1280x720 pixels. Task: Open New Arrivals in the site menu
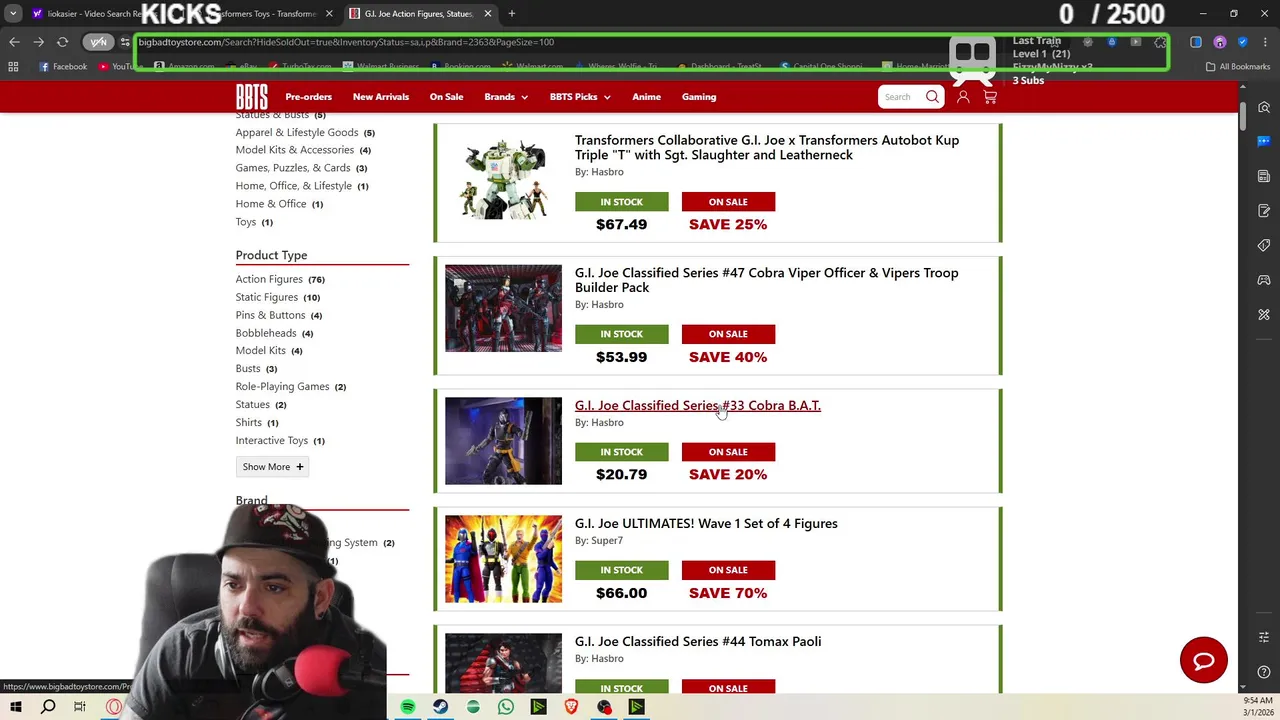tap(381, 97)
